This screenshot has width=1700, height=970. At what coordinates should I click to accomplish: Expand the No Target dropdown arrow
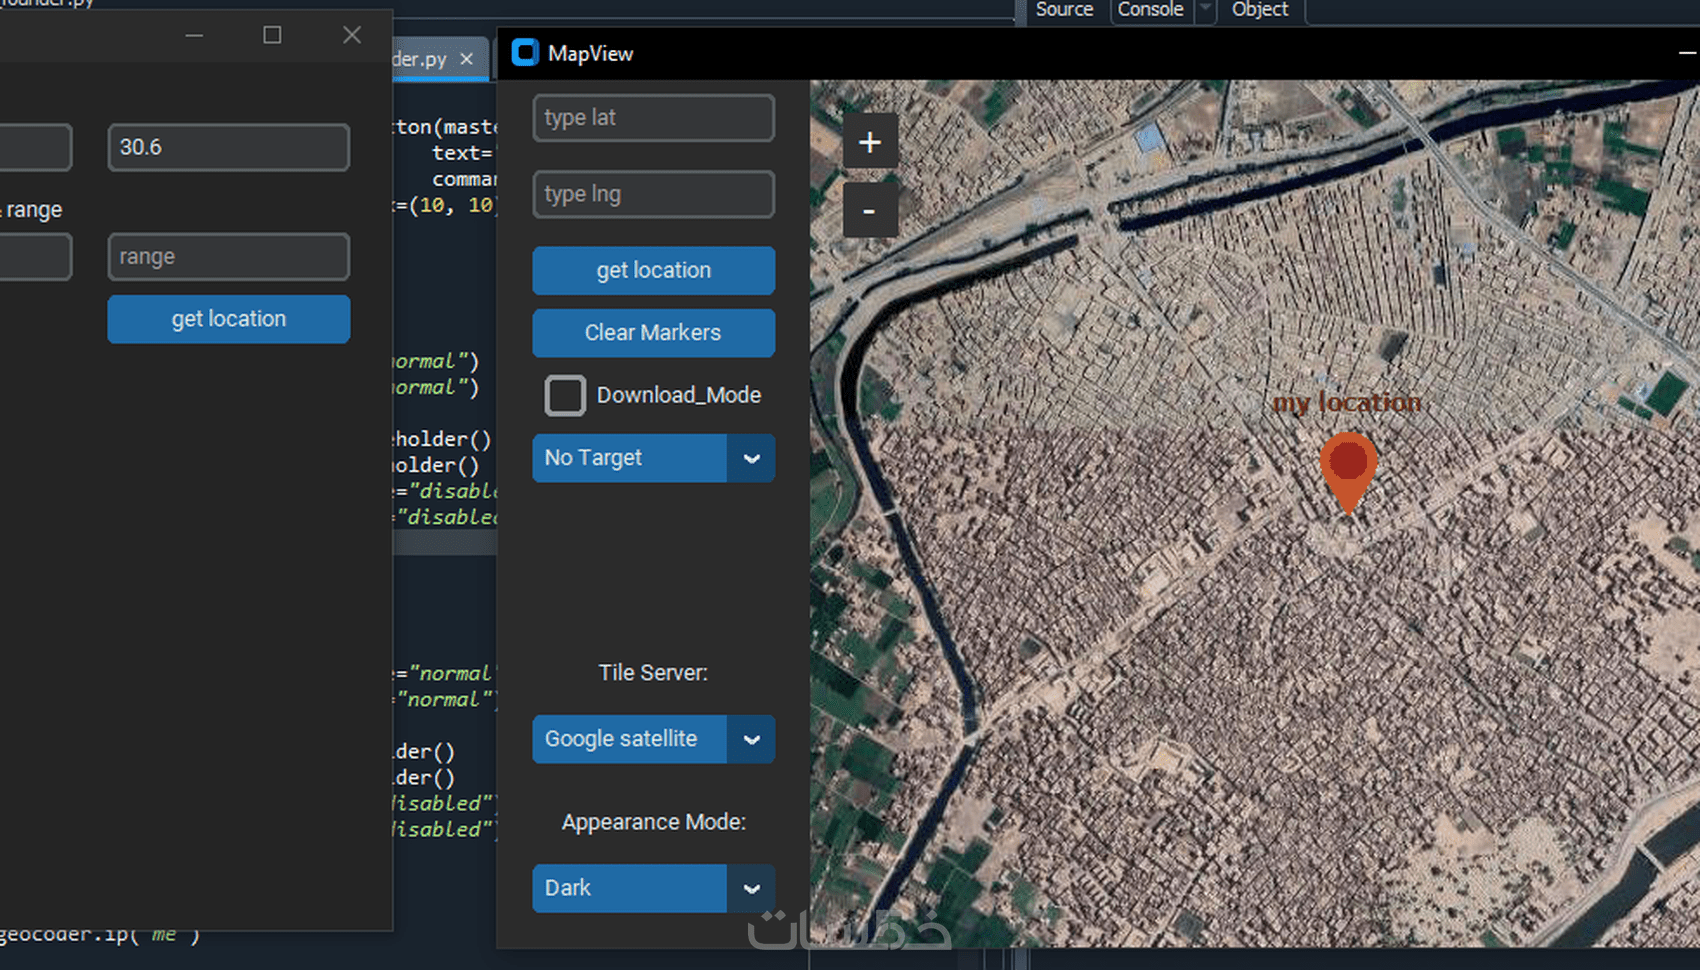[x=751, y=458]
